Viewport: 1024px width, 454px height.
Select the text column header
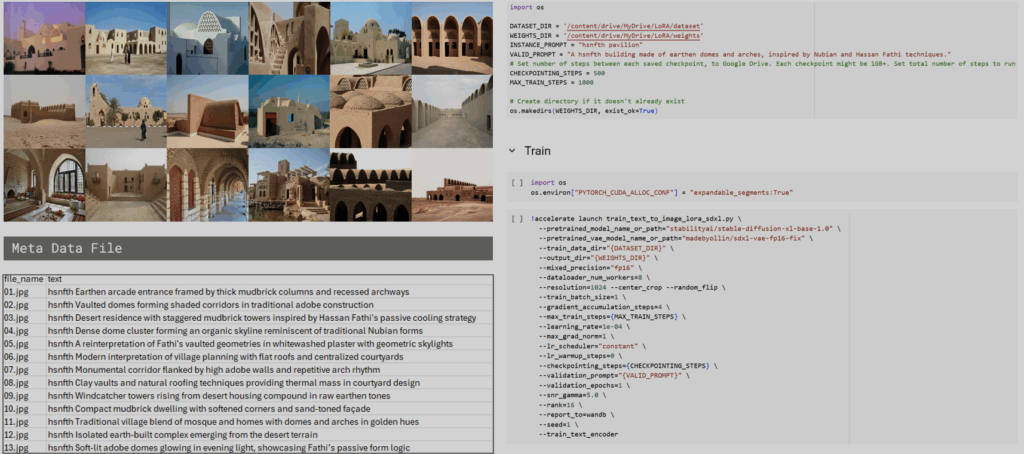point(55,279)
